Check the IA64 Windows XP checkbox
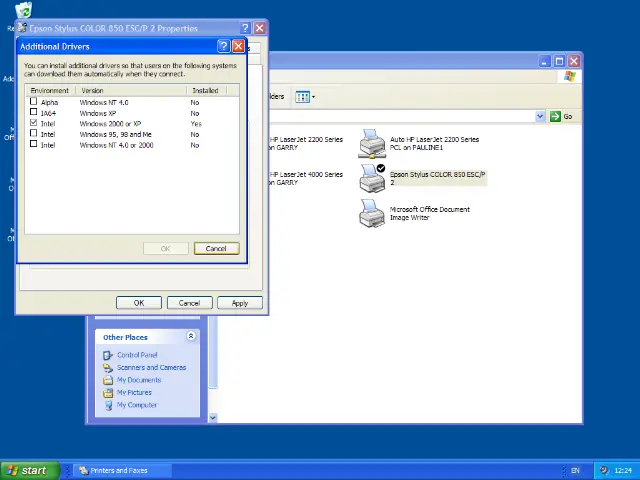The height and width of the screenshot is (480, 640). coord(33,112)
